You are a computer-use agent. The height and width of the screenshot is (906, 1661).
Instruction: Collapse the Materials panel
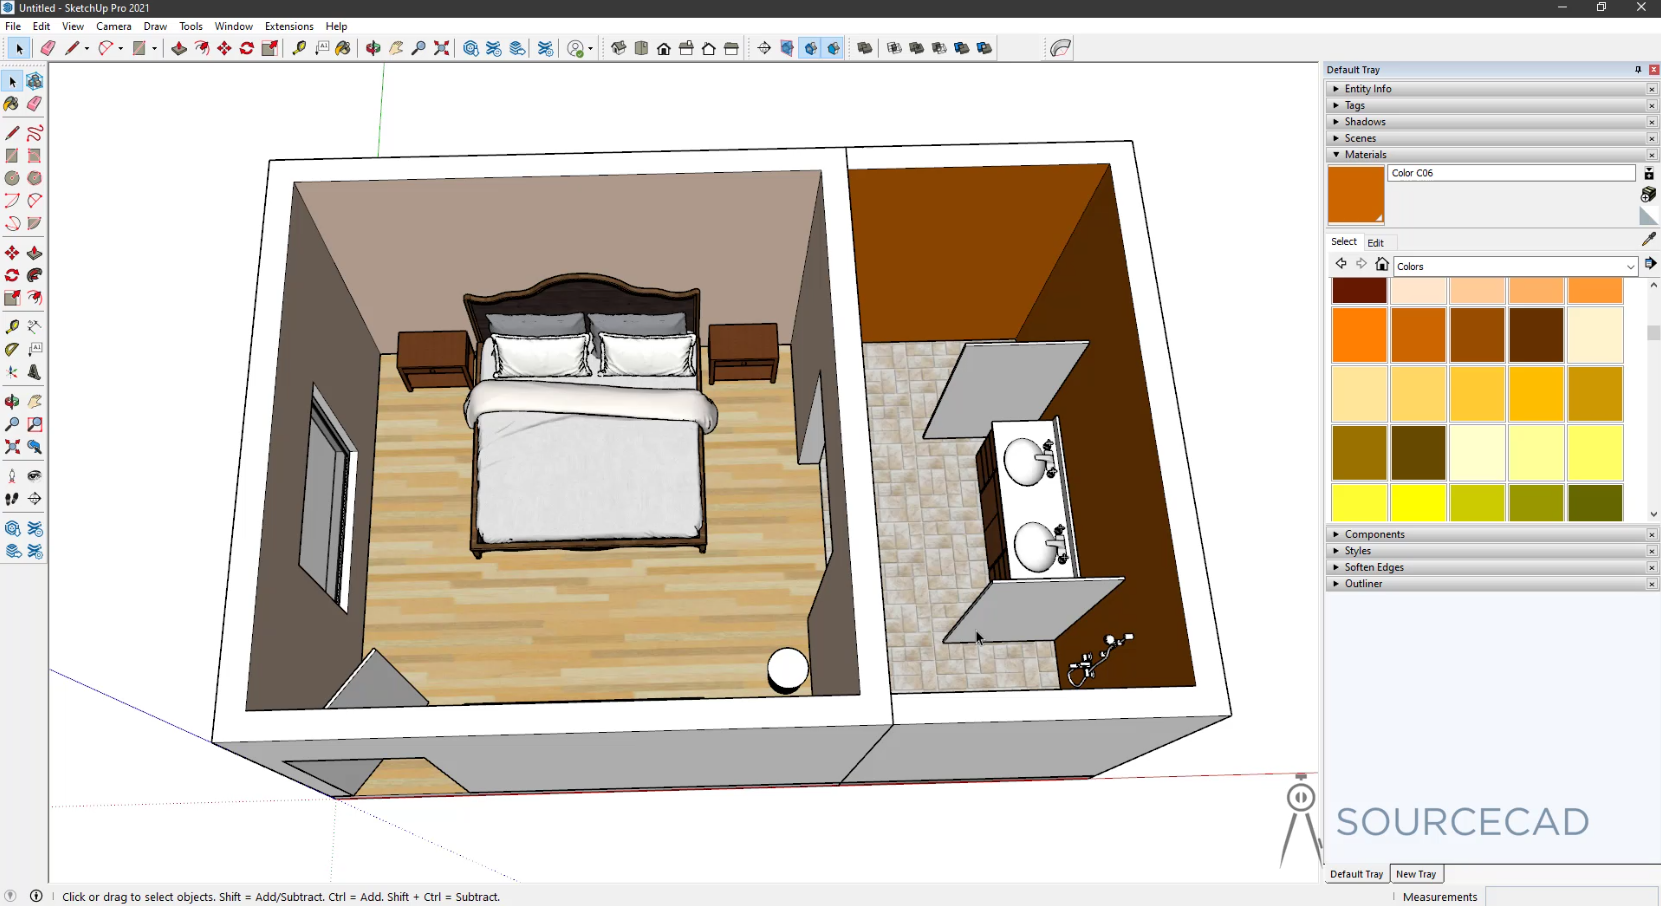tap(1365, 155)
